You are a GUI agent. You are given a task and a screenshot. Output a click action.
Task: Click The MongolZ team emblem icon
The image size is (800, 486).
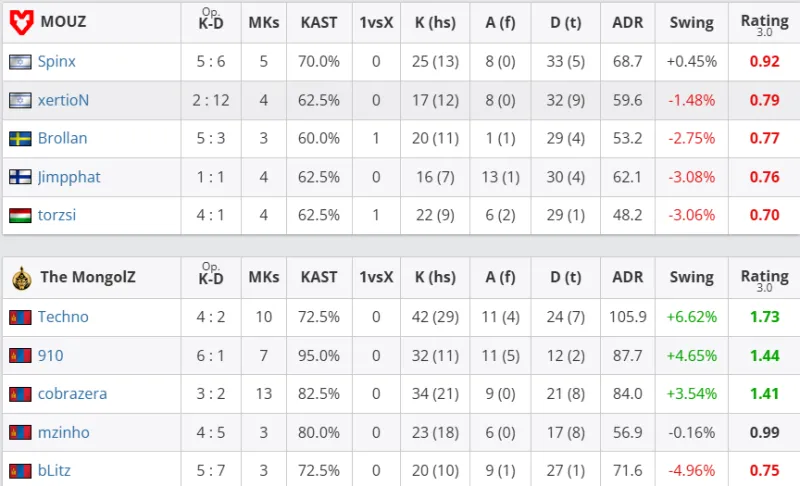pos(22,278)
